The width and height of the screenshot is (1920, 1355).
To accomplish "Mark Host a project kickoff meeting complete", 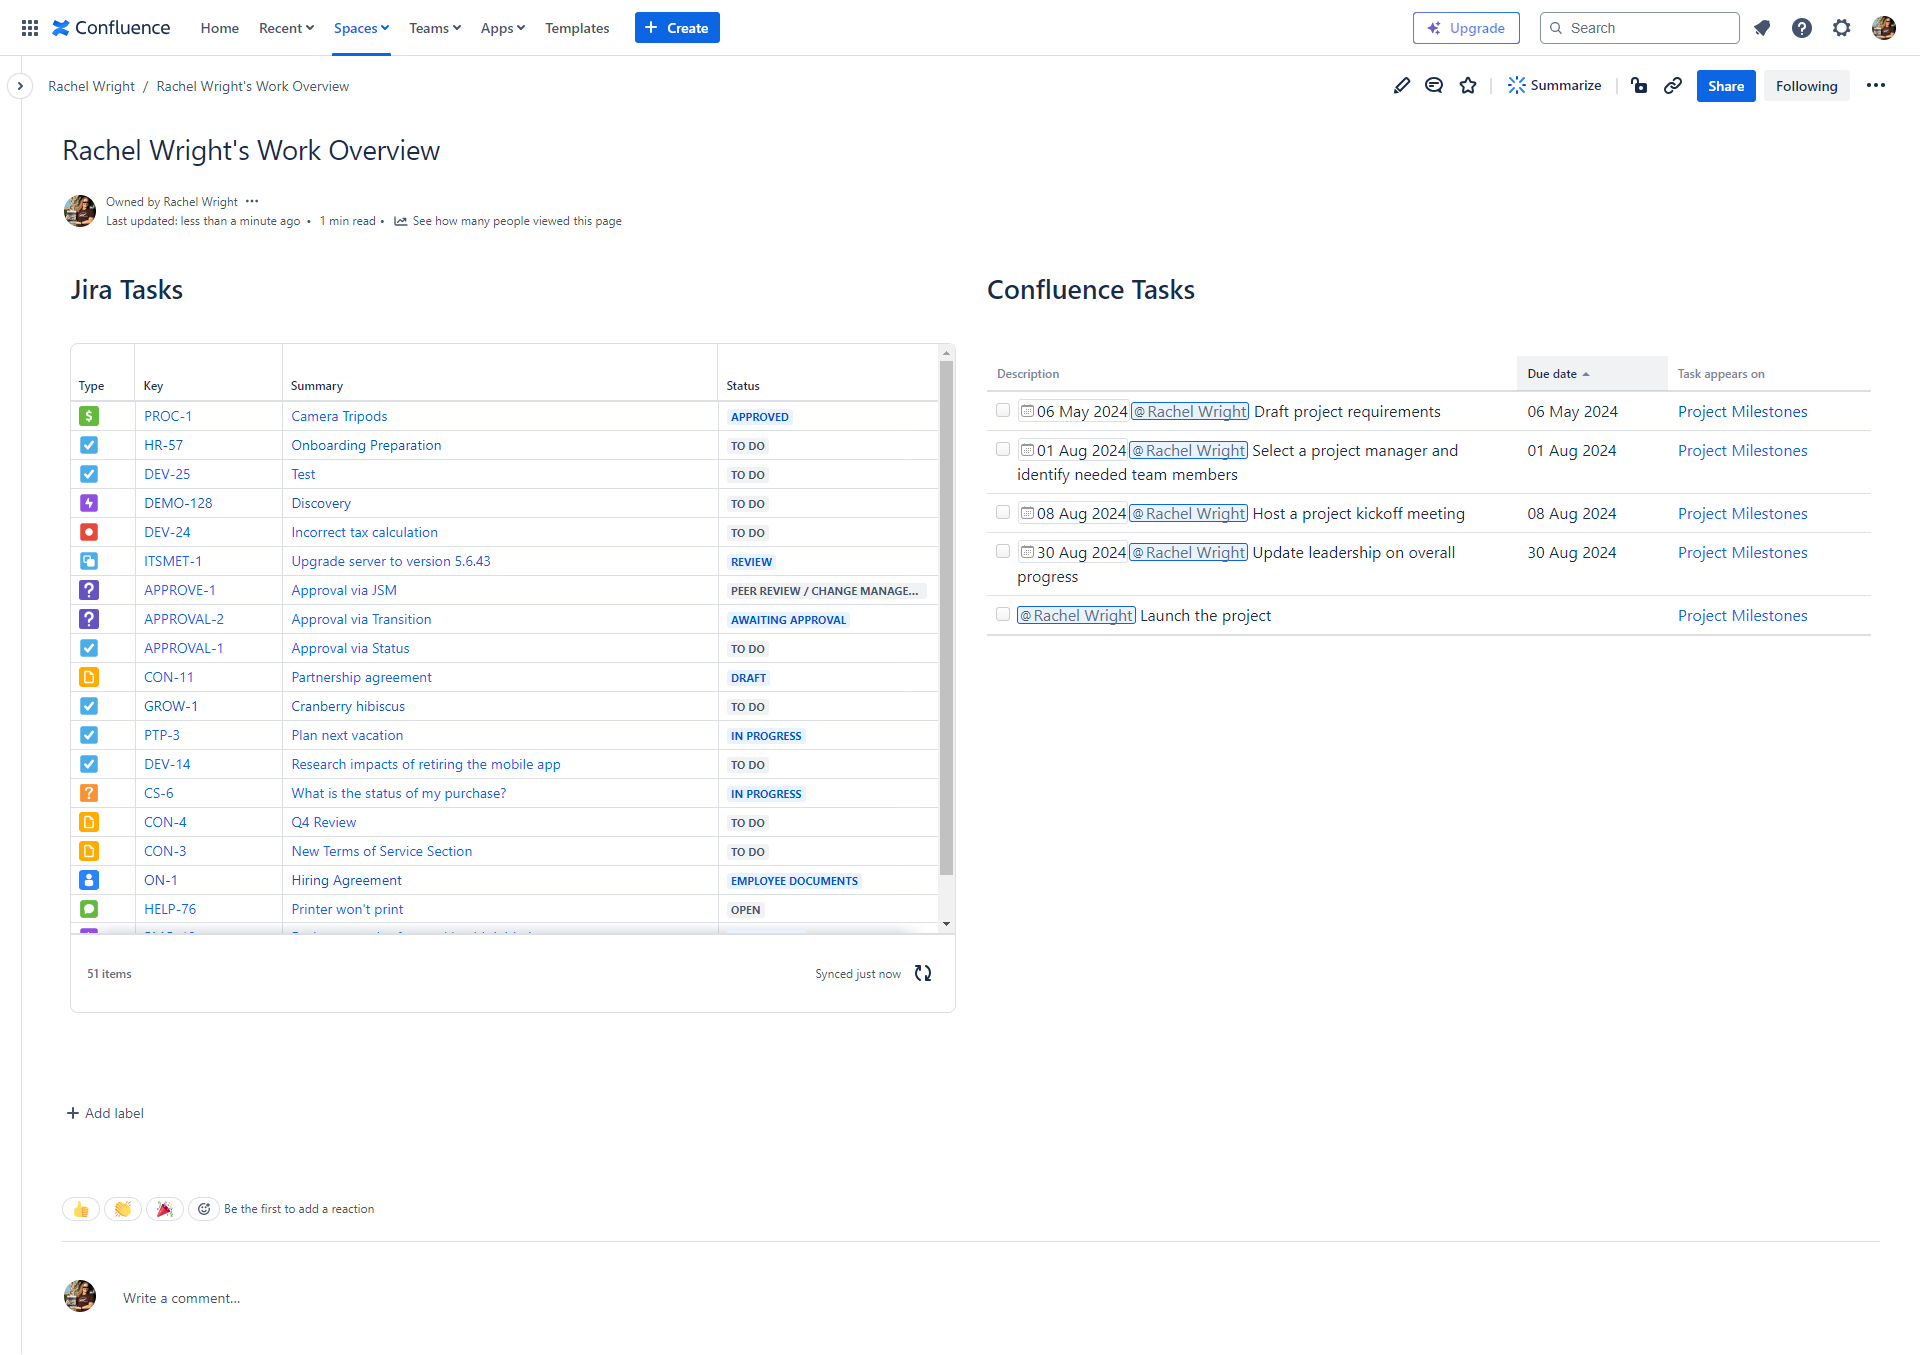I will [x=1002, y=512].
